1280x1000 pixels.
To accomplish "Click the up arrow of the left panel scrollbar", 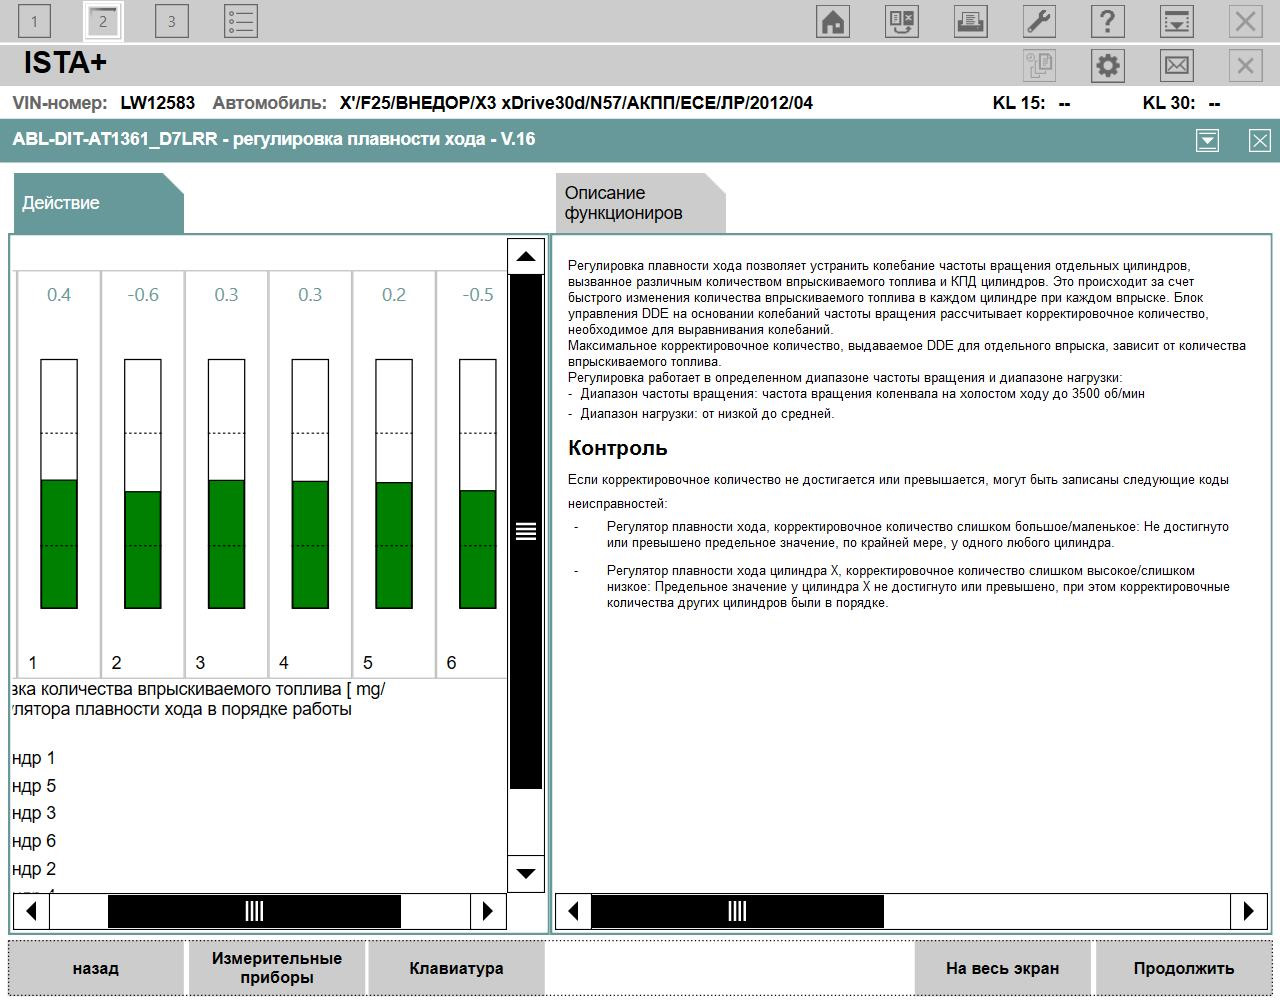I will (x=526, y=257).
